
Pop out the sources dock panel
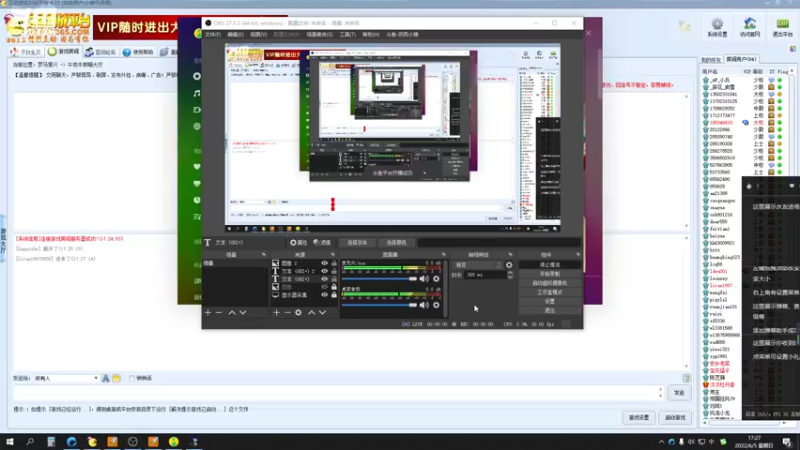coord(333,254)
